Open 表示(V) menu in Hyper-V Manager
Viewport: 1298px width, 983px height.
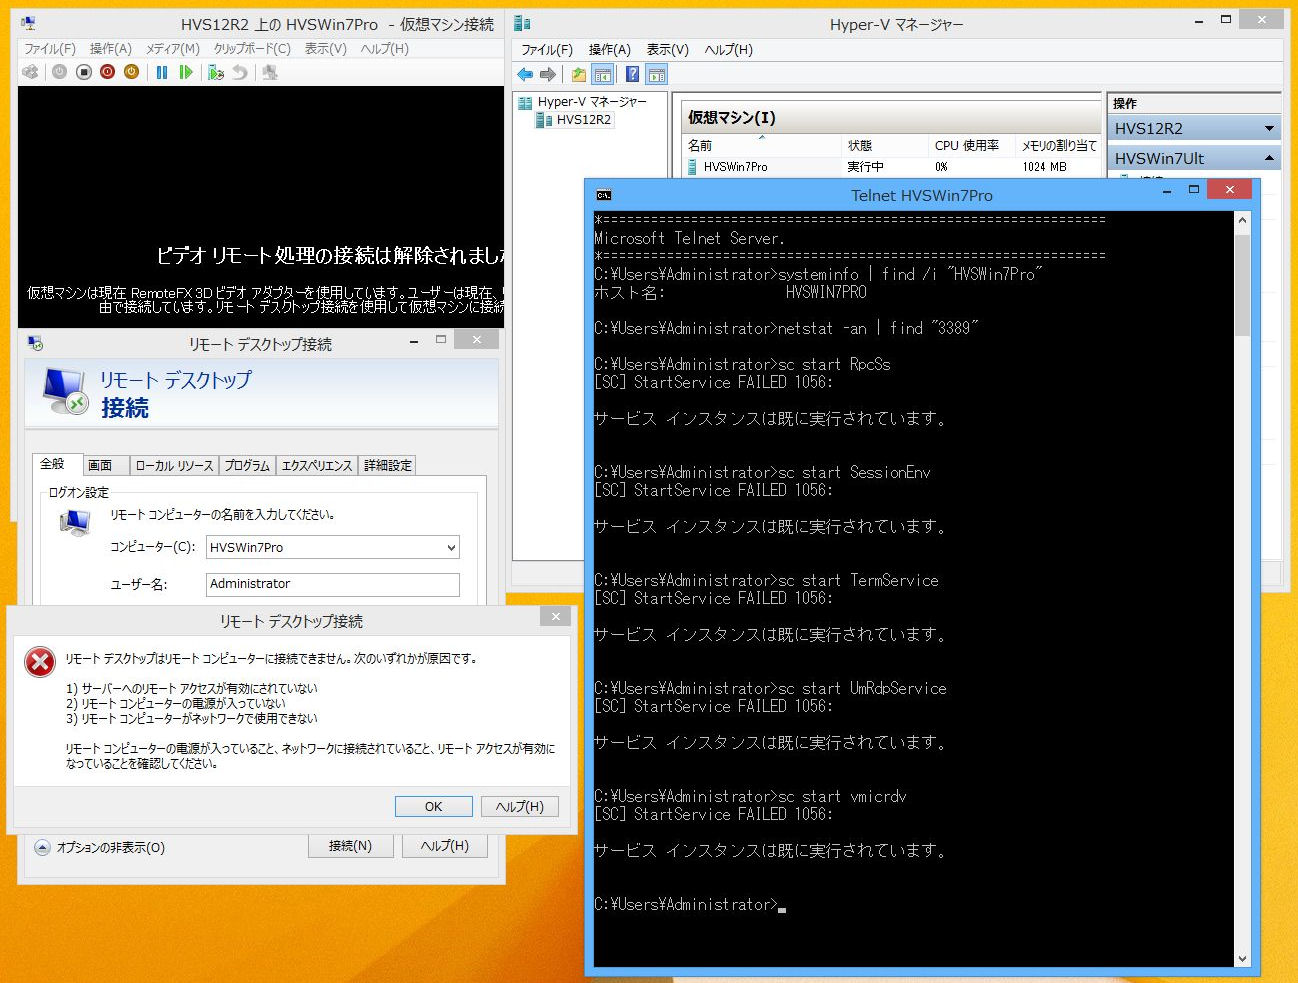tap(667, 49)
